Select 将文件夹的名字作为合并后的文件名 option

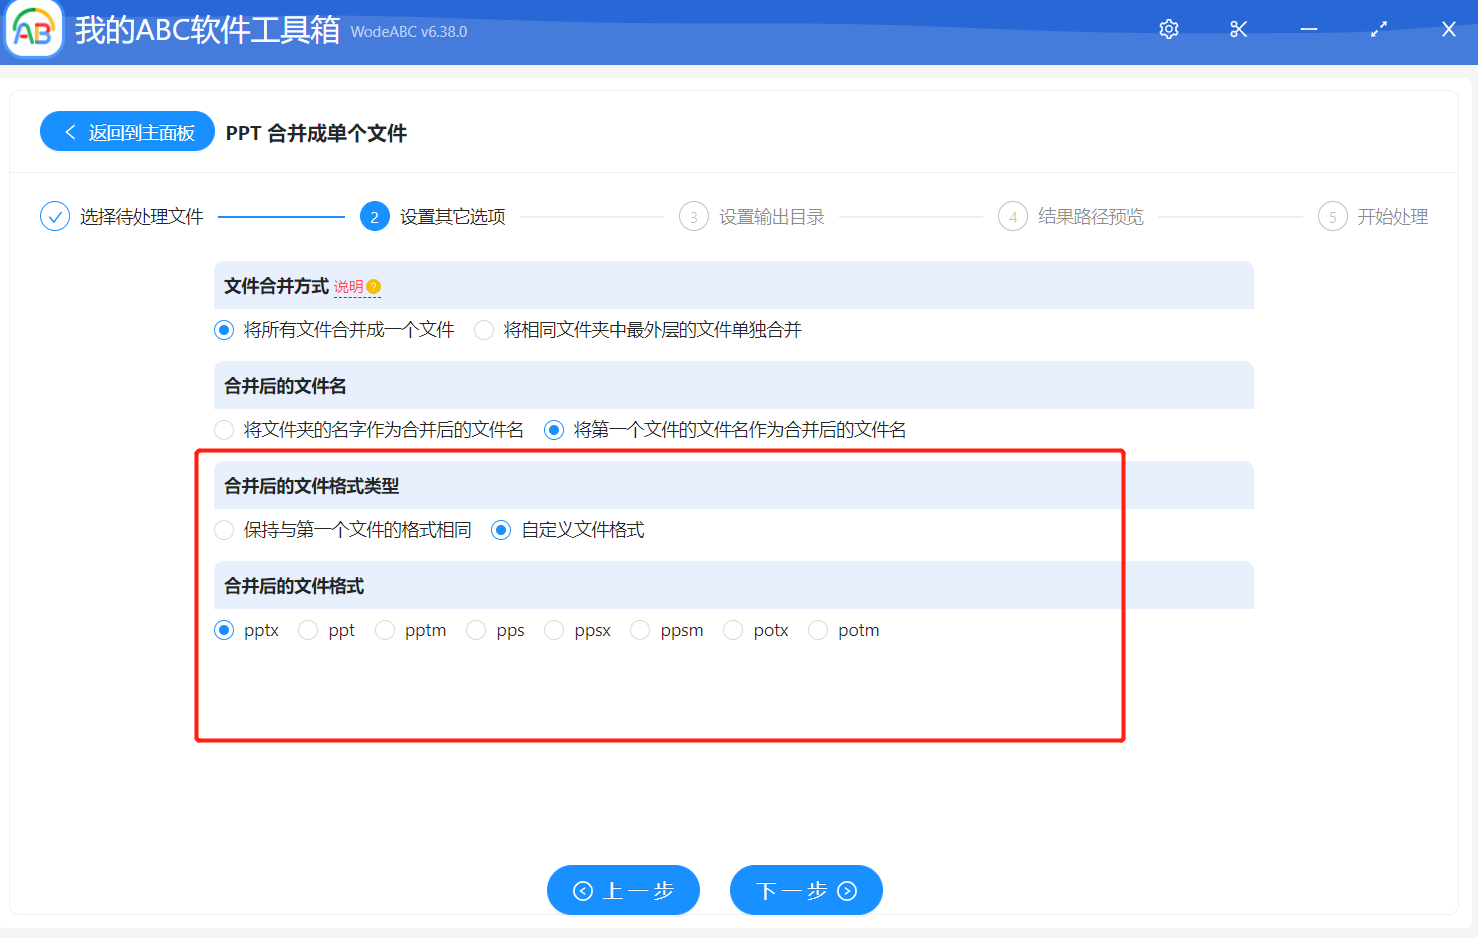(x=223, y=429)
